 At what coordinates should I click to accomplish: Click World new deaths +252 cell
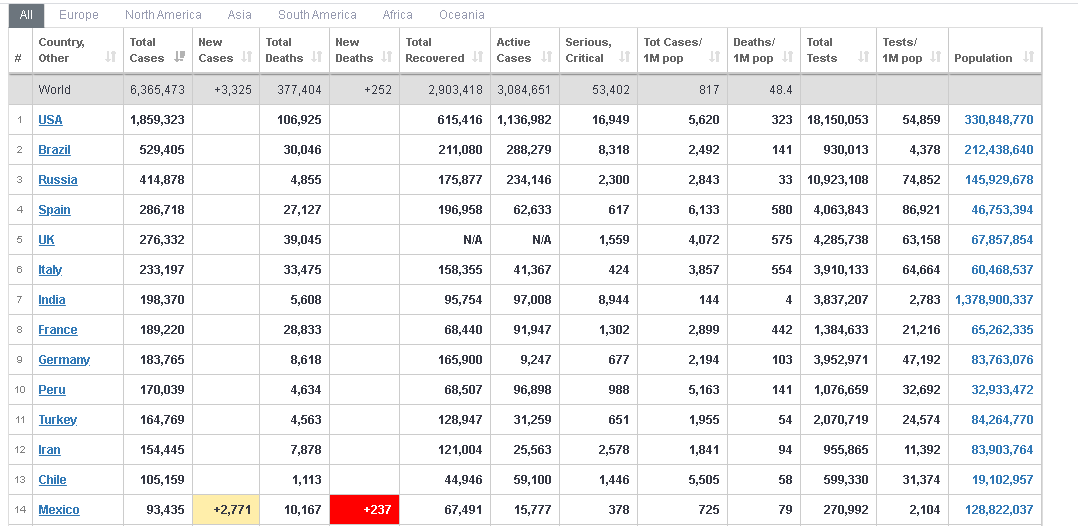[364, 89]
